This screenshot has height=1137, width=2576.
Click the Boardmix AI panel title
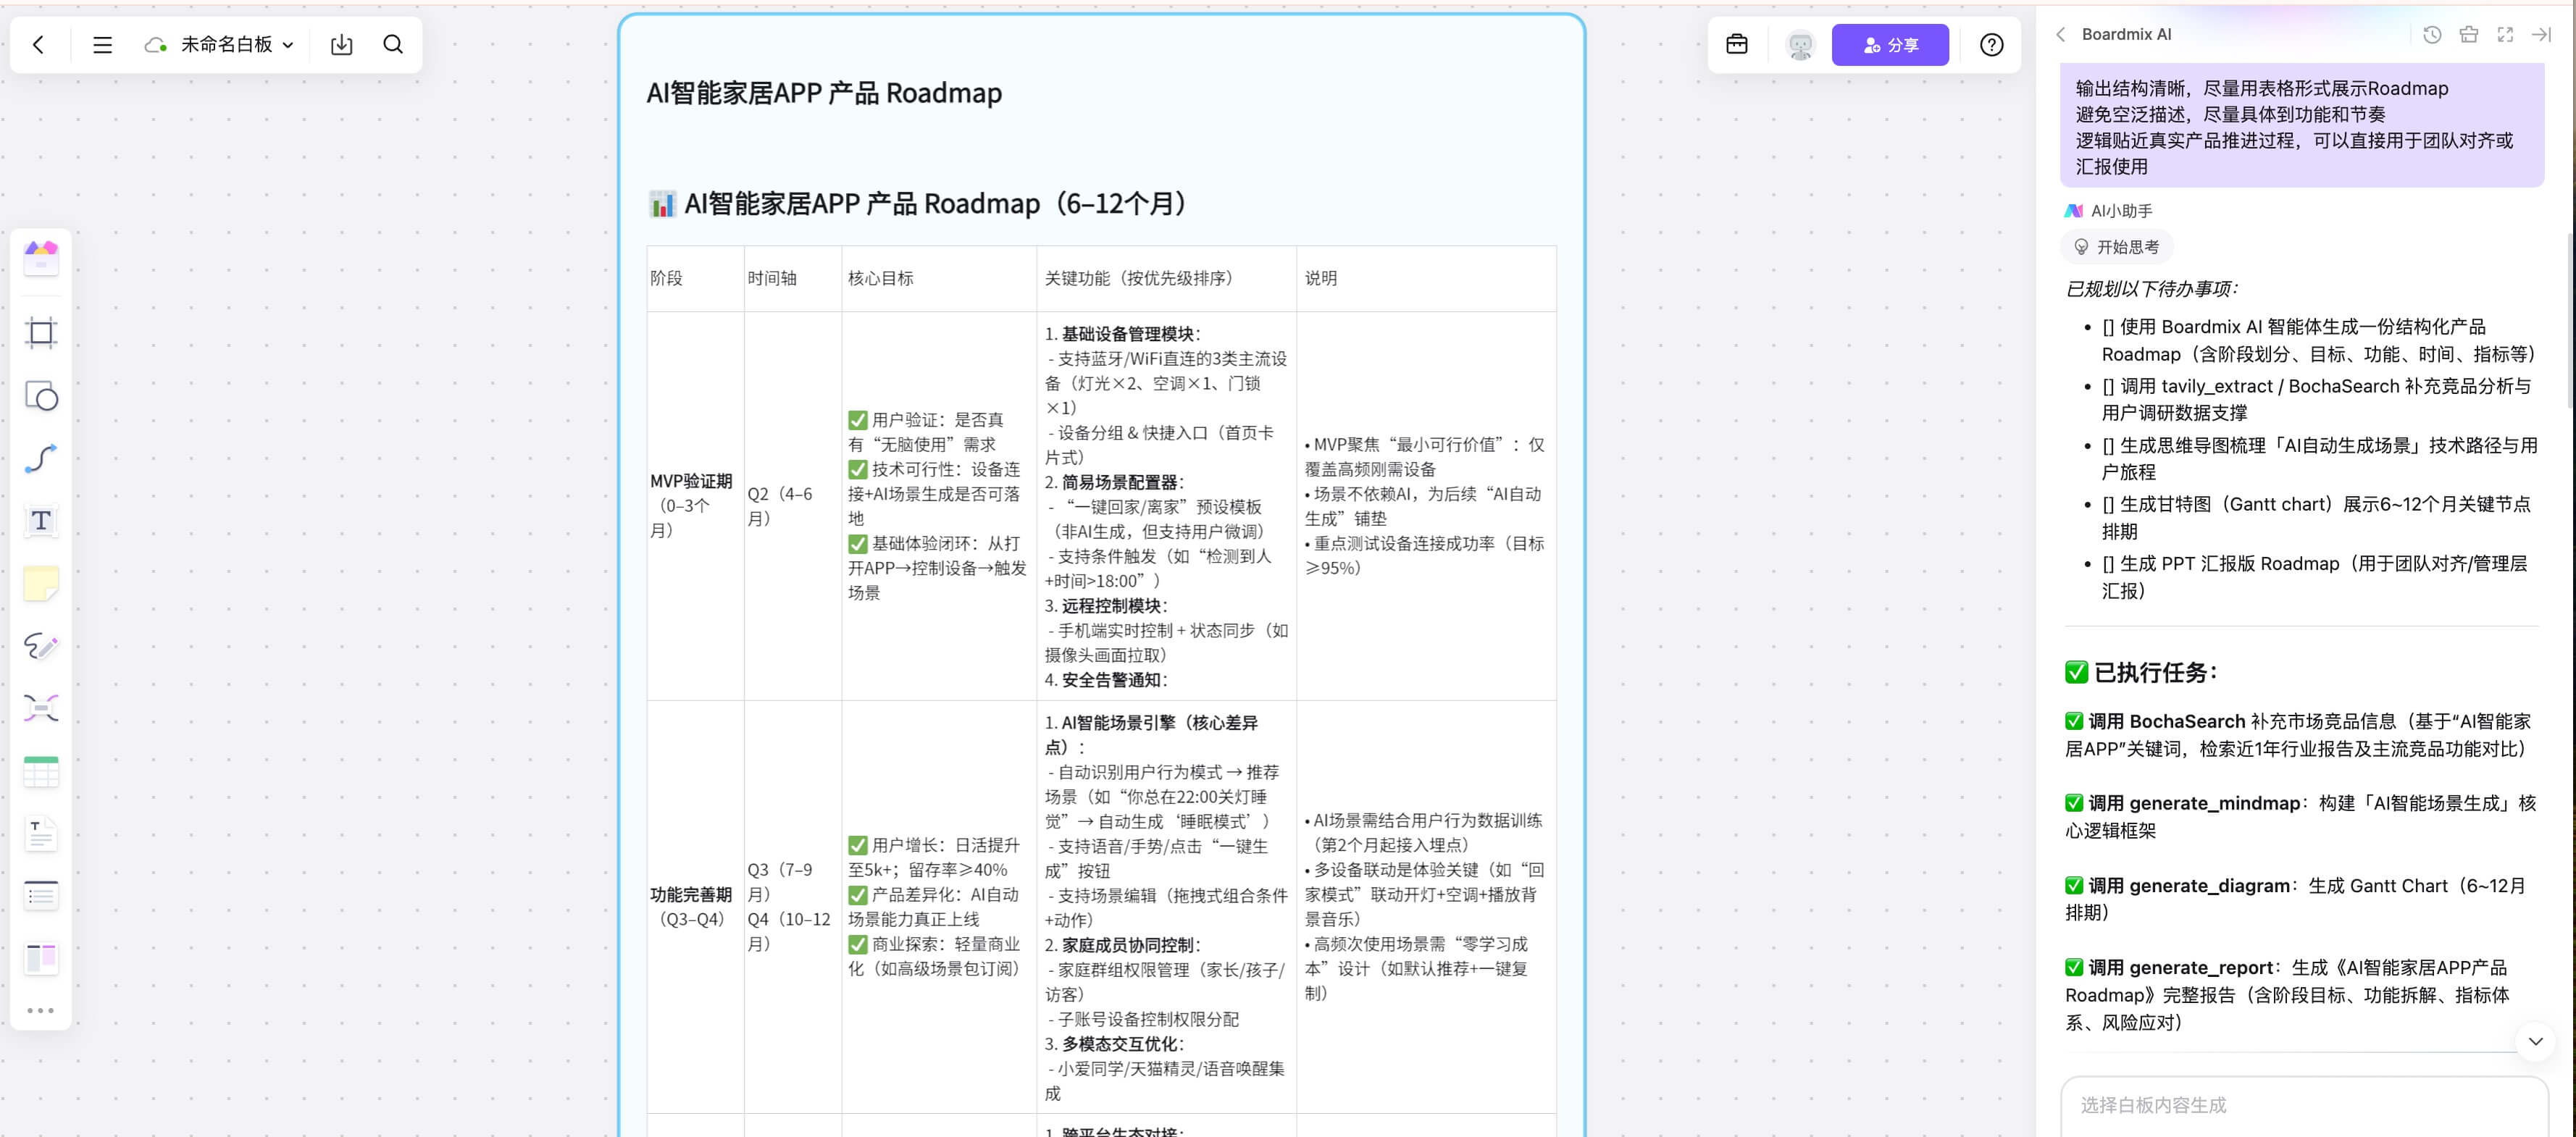pos(2126,35)
